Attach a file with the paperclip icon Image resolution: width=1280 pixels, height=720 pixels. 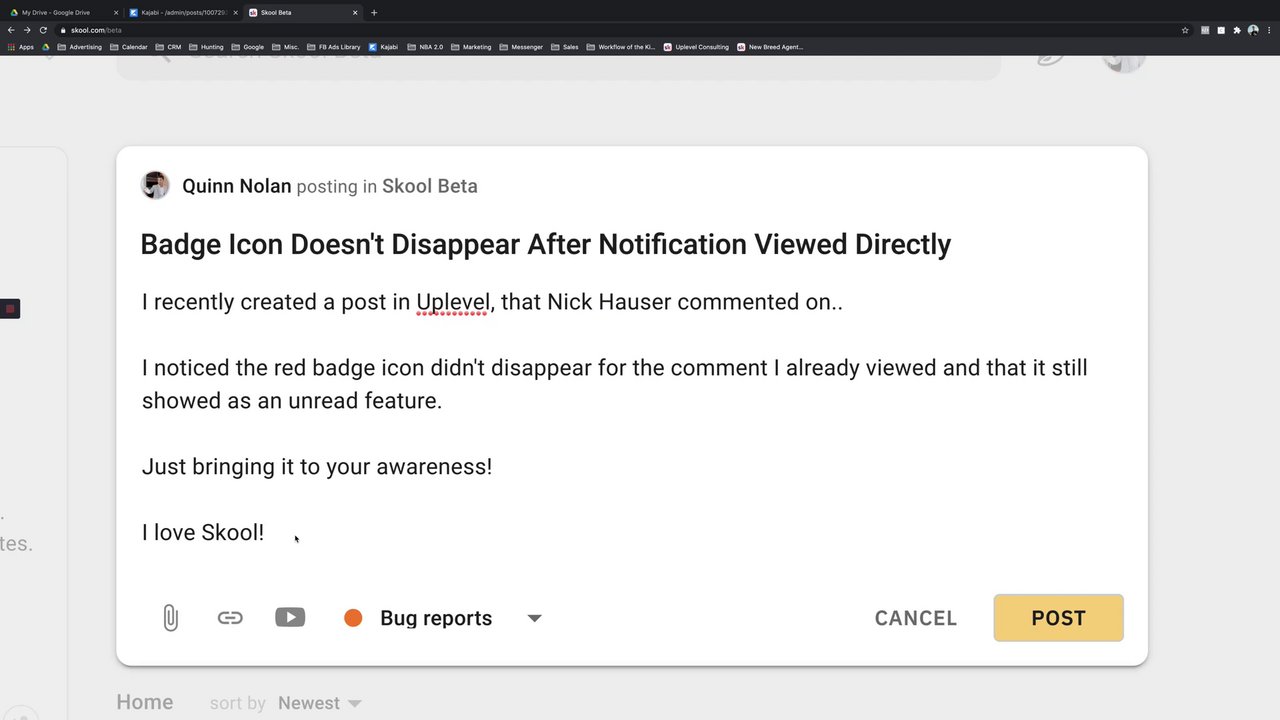(x=170, y=618)
